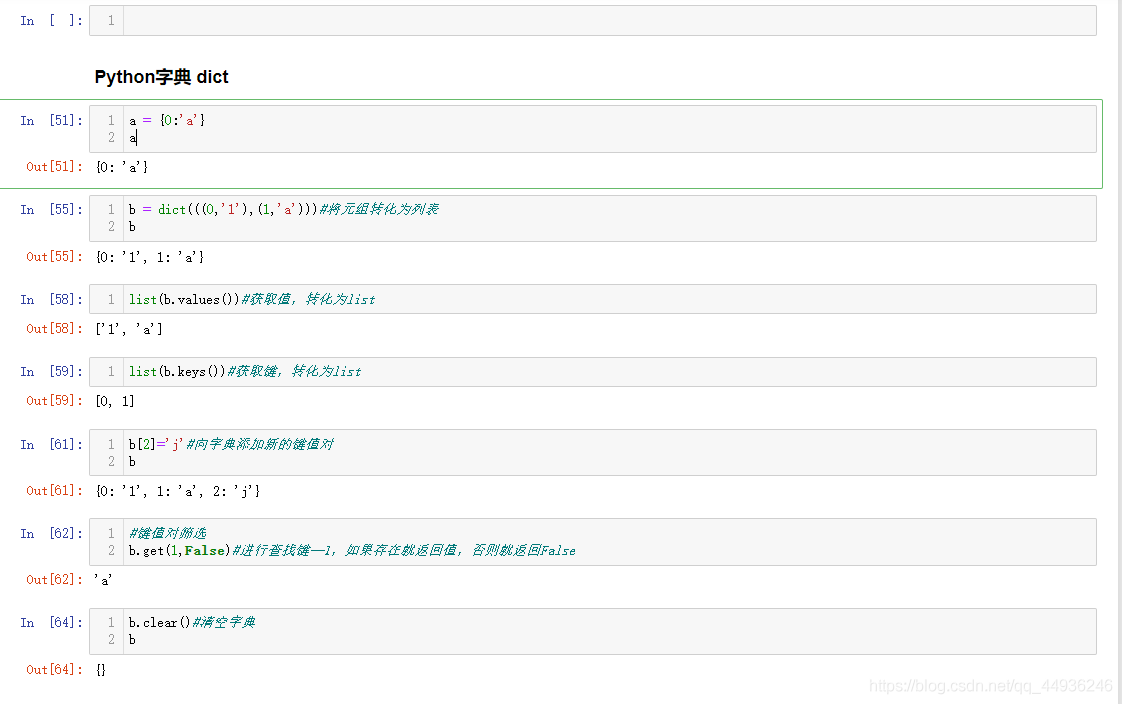Image resolution: width=1122 pixels, height=704 pixels.
Task: Select the list(b.values()) code cell
Action: coord(592,299)
